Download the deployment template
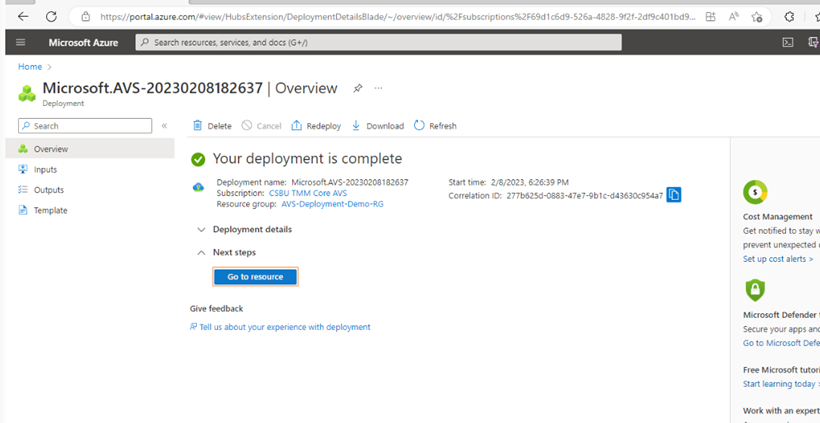820x423 pixels. tap(378, 125)
